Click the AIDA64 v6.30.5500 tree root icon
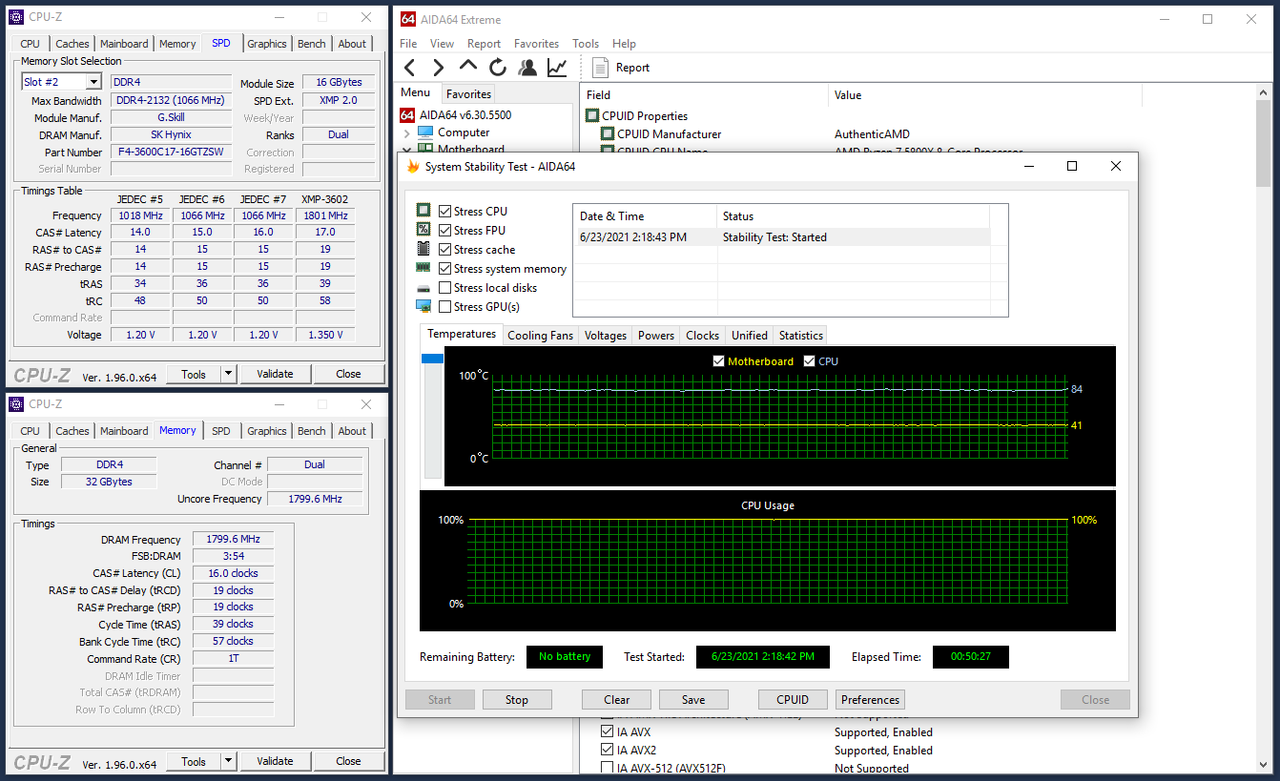Screen dimensions: 1280x781 (407, 114)
